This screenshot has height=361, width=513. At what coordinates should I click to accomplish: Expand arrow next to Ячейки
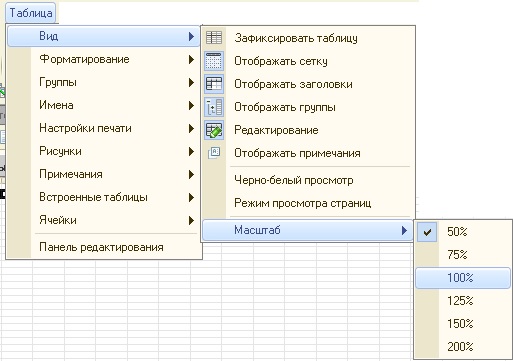tap(191, 220)
